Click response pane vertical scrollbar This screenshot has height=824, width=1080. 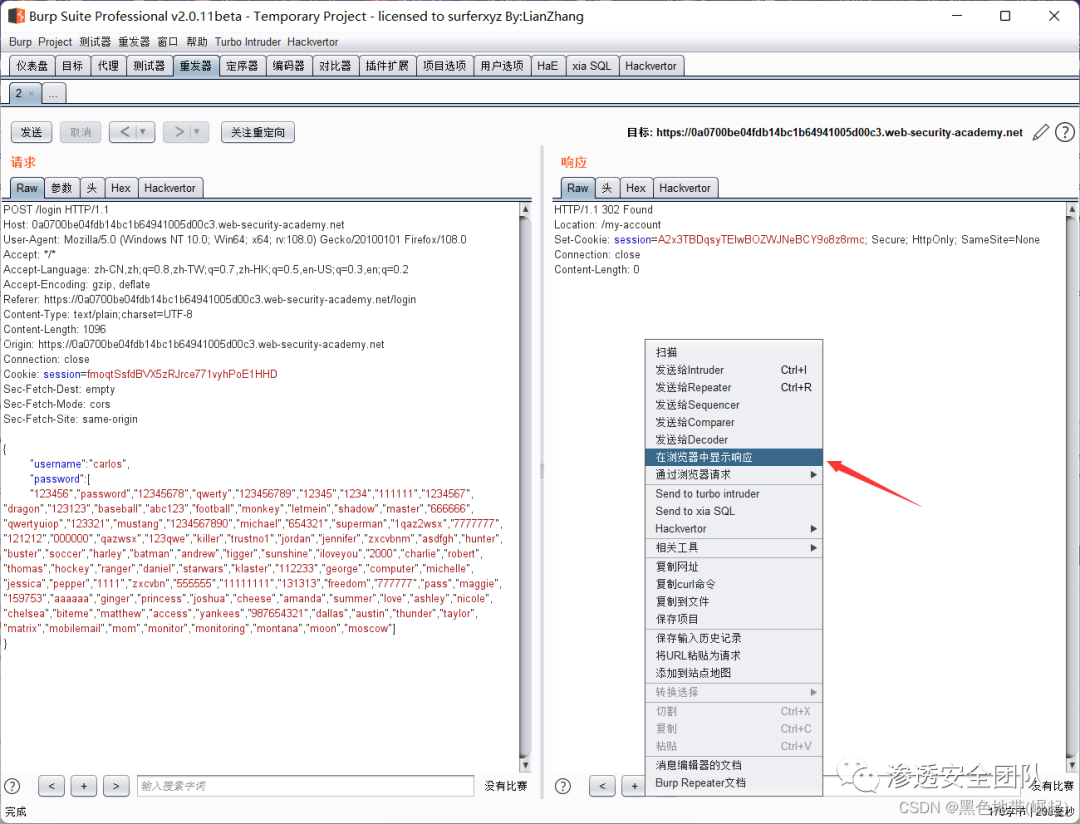coord(1072,486)
